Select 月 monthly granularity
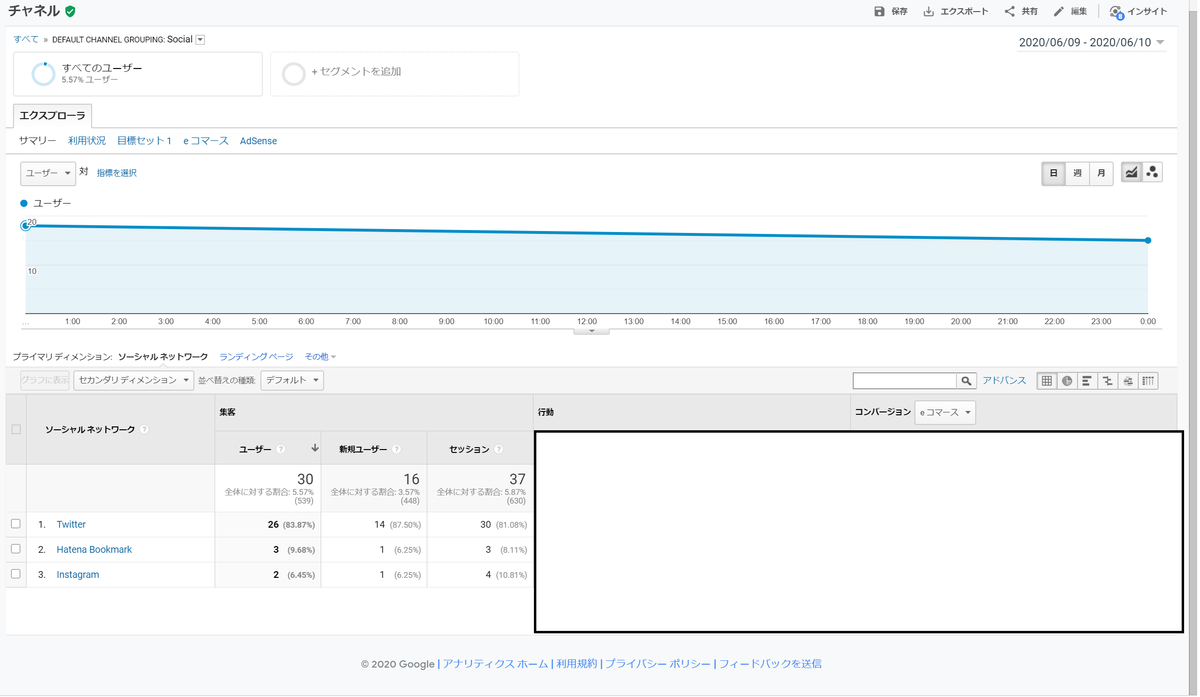Screen dimensions: 1200x697 1101,173
